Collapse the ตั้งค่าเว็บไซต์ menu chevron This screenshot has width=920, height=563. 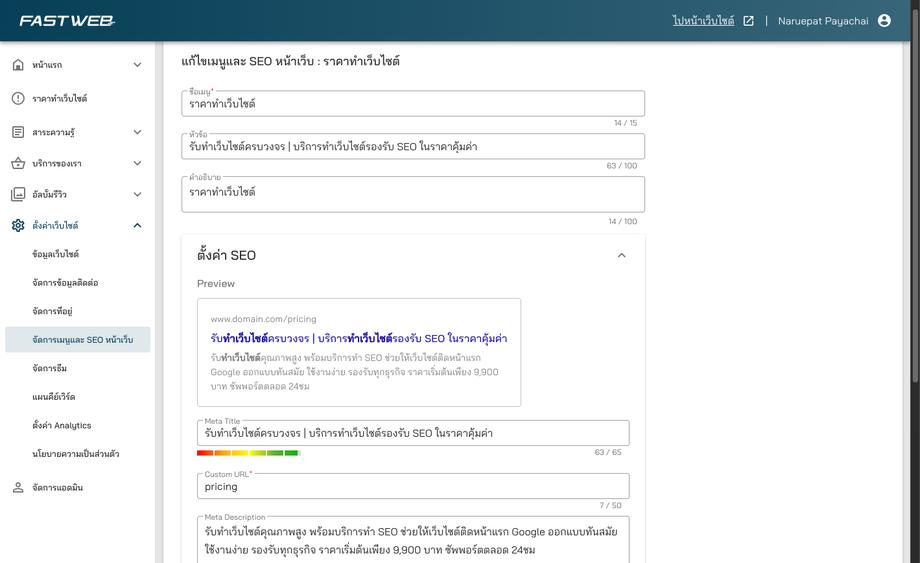[137, 225]
